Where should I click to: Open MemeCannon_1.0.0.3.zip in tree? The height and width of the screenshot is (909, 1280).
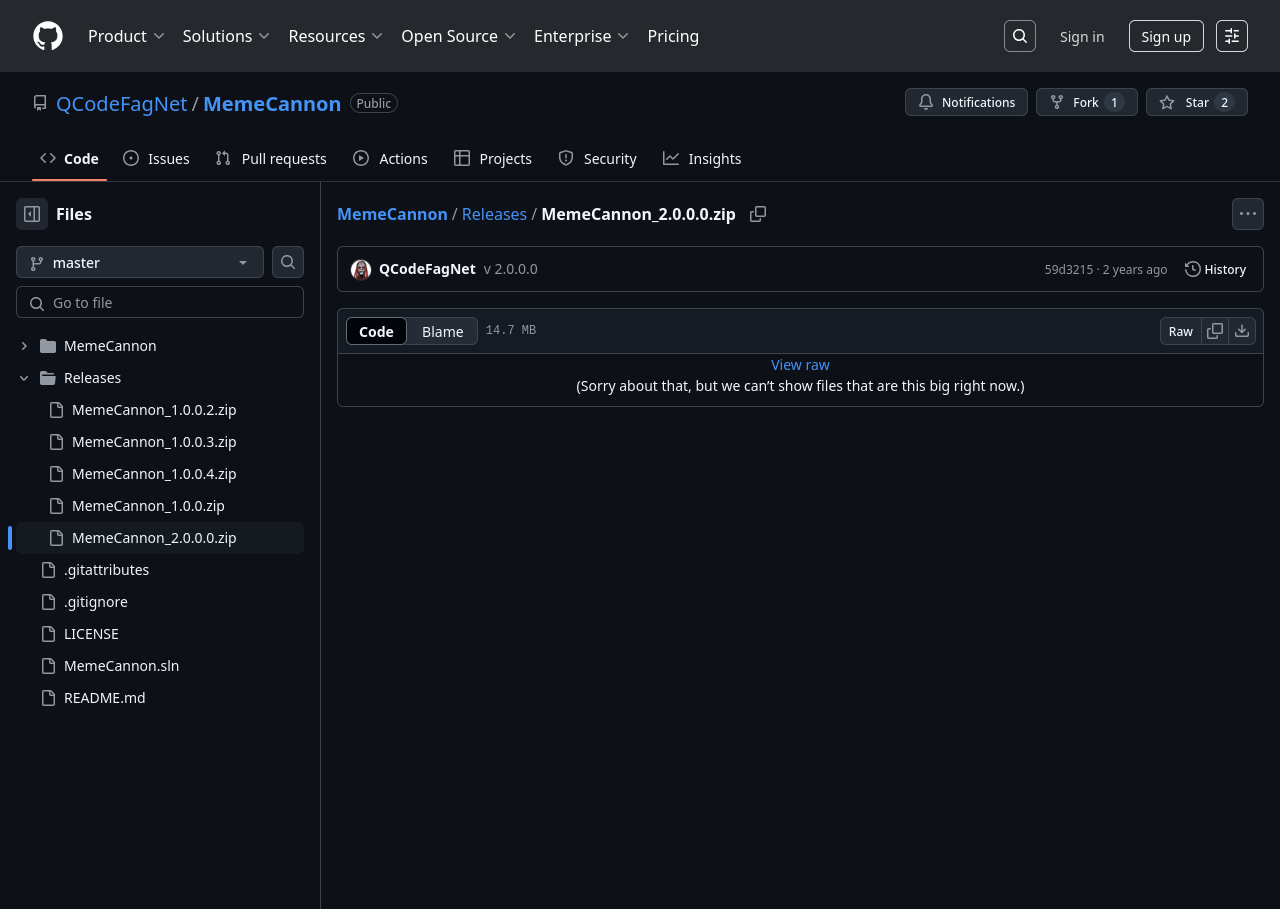pyautogui.click(x=154, y=442)
